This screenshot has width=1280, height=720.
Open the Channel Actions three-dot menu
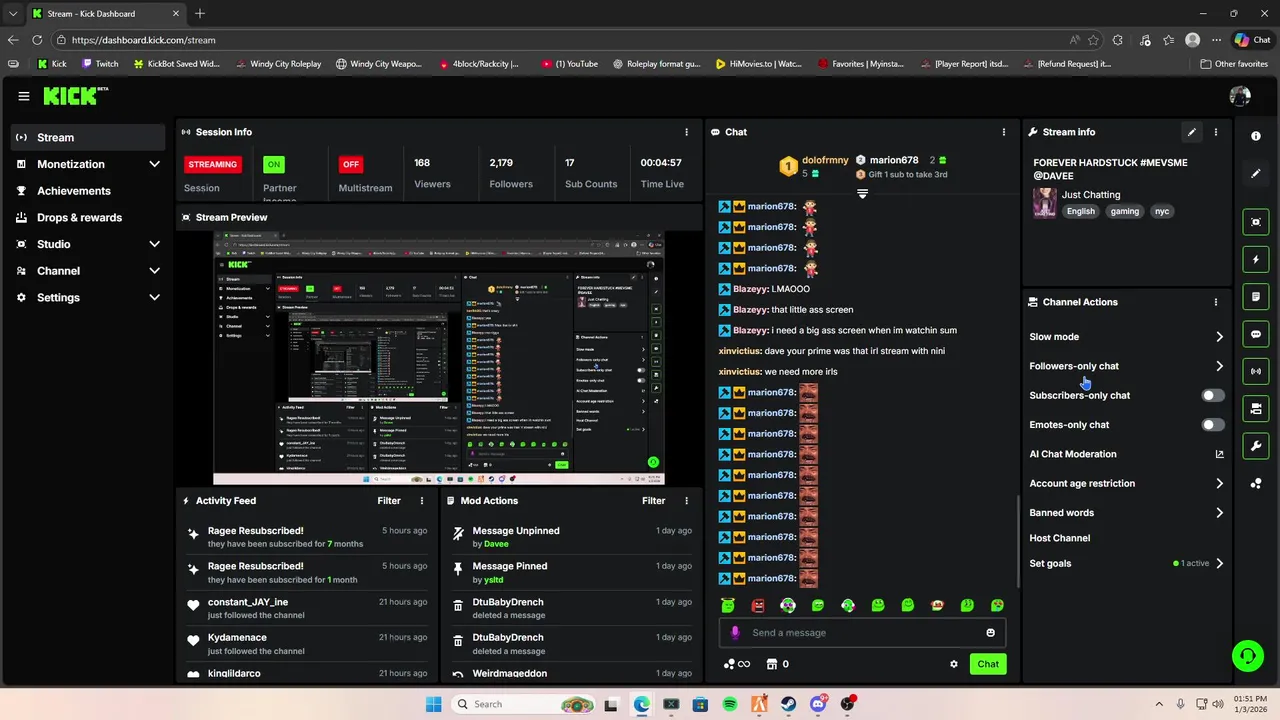1215,302
